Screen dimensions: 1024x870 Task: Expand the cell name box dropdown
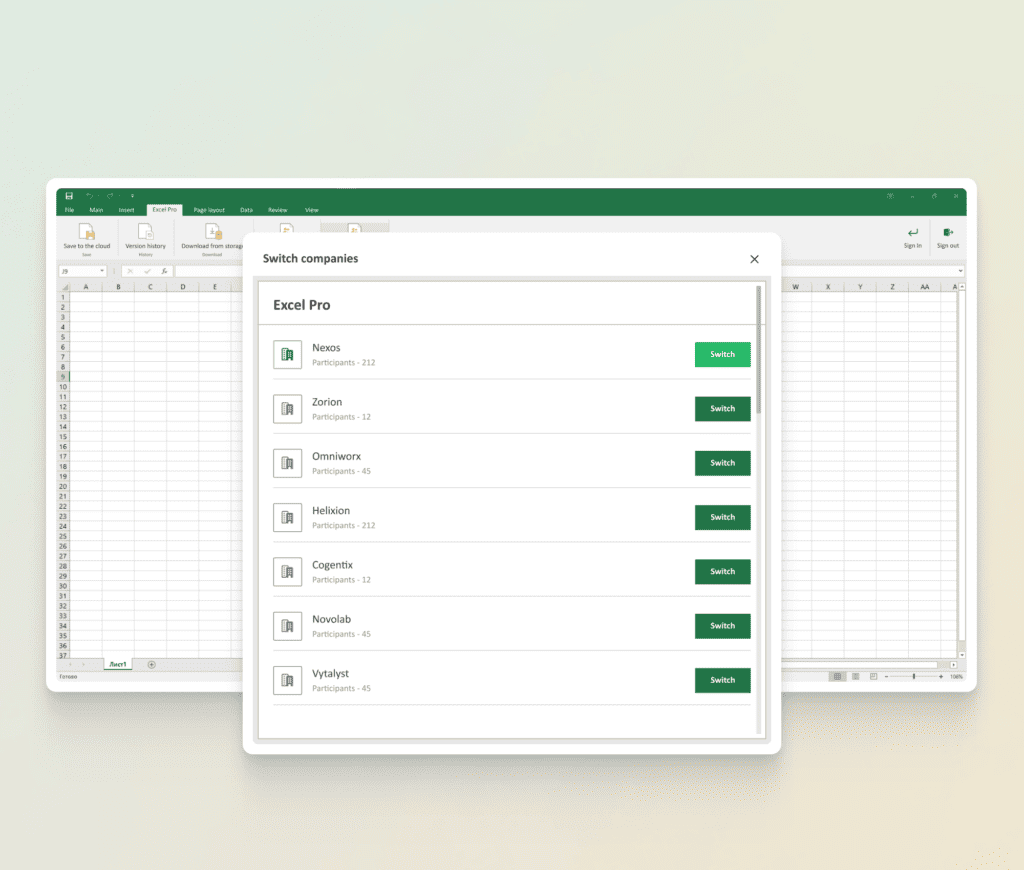(102, 271)
